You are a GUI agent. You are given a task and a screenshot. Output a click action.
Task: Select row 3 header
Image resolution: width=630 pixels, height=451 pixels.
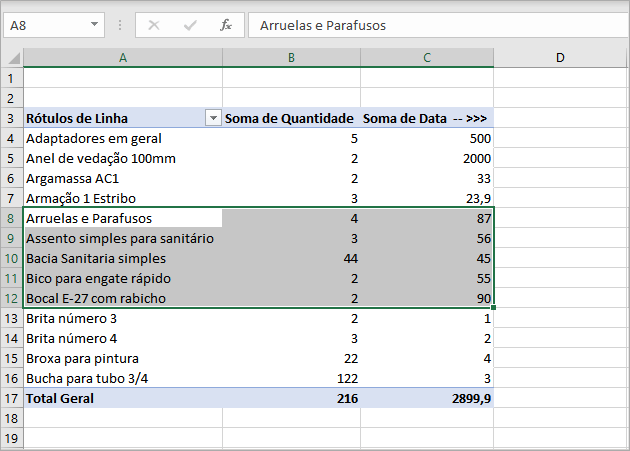[x=11, y=119]
